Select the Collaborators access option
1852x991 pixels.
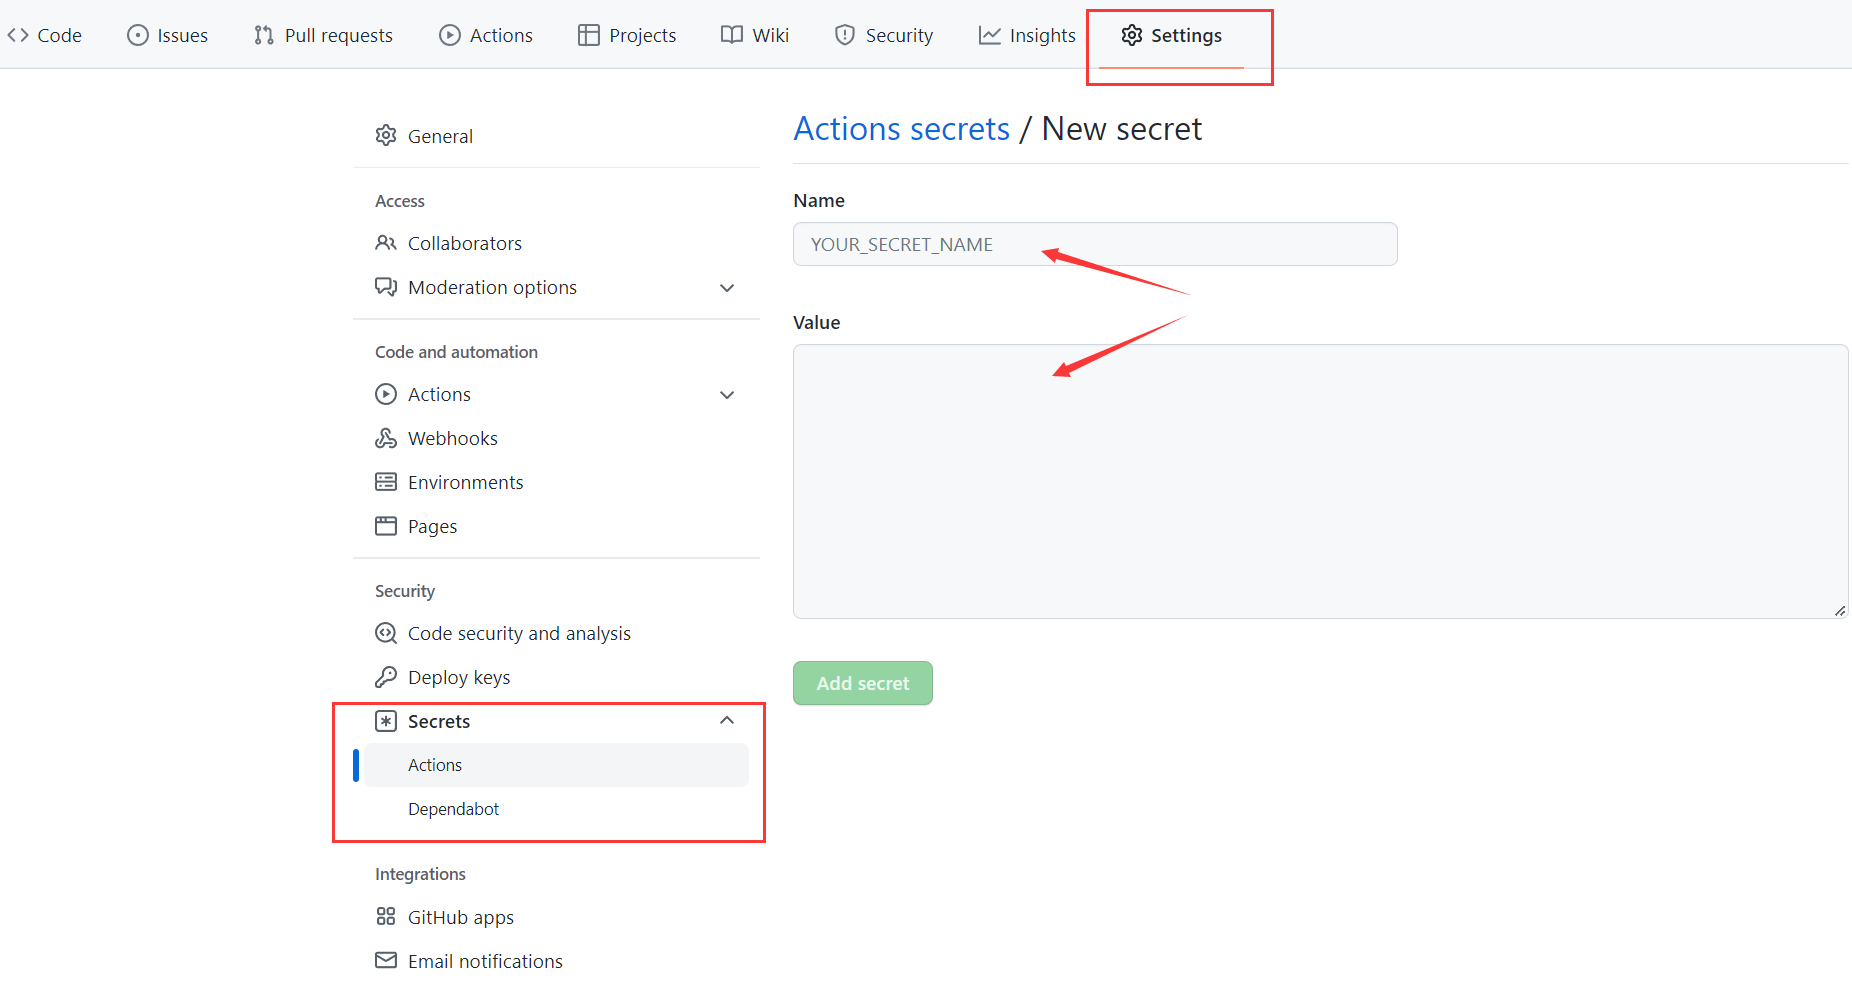[x=464, y=243]
